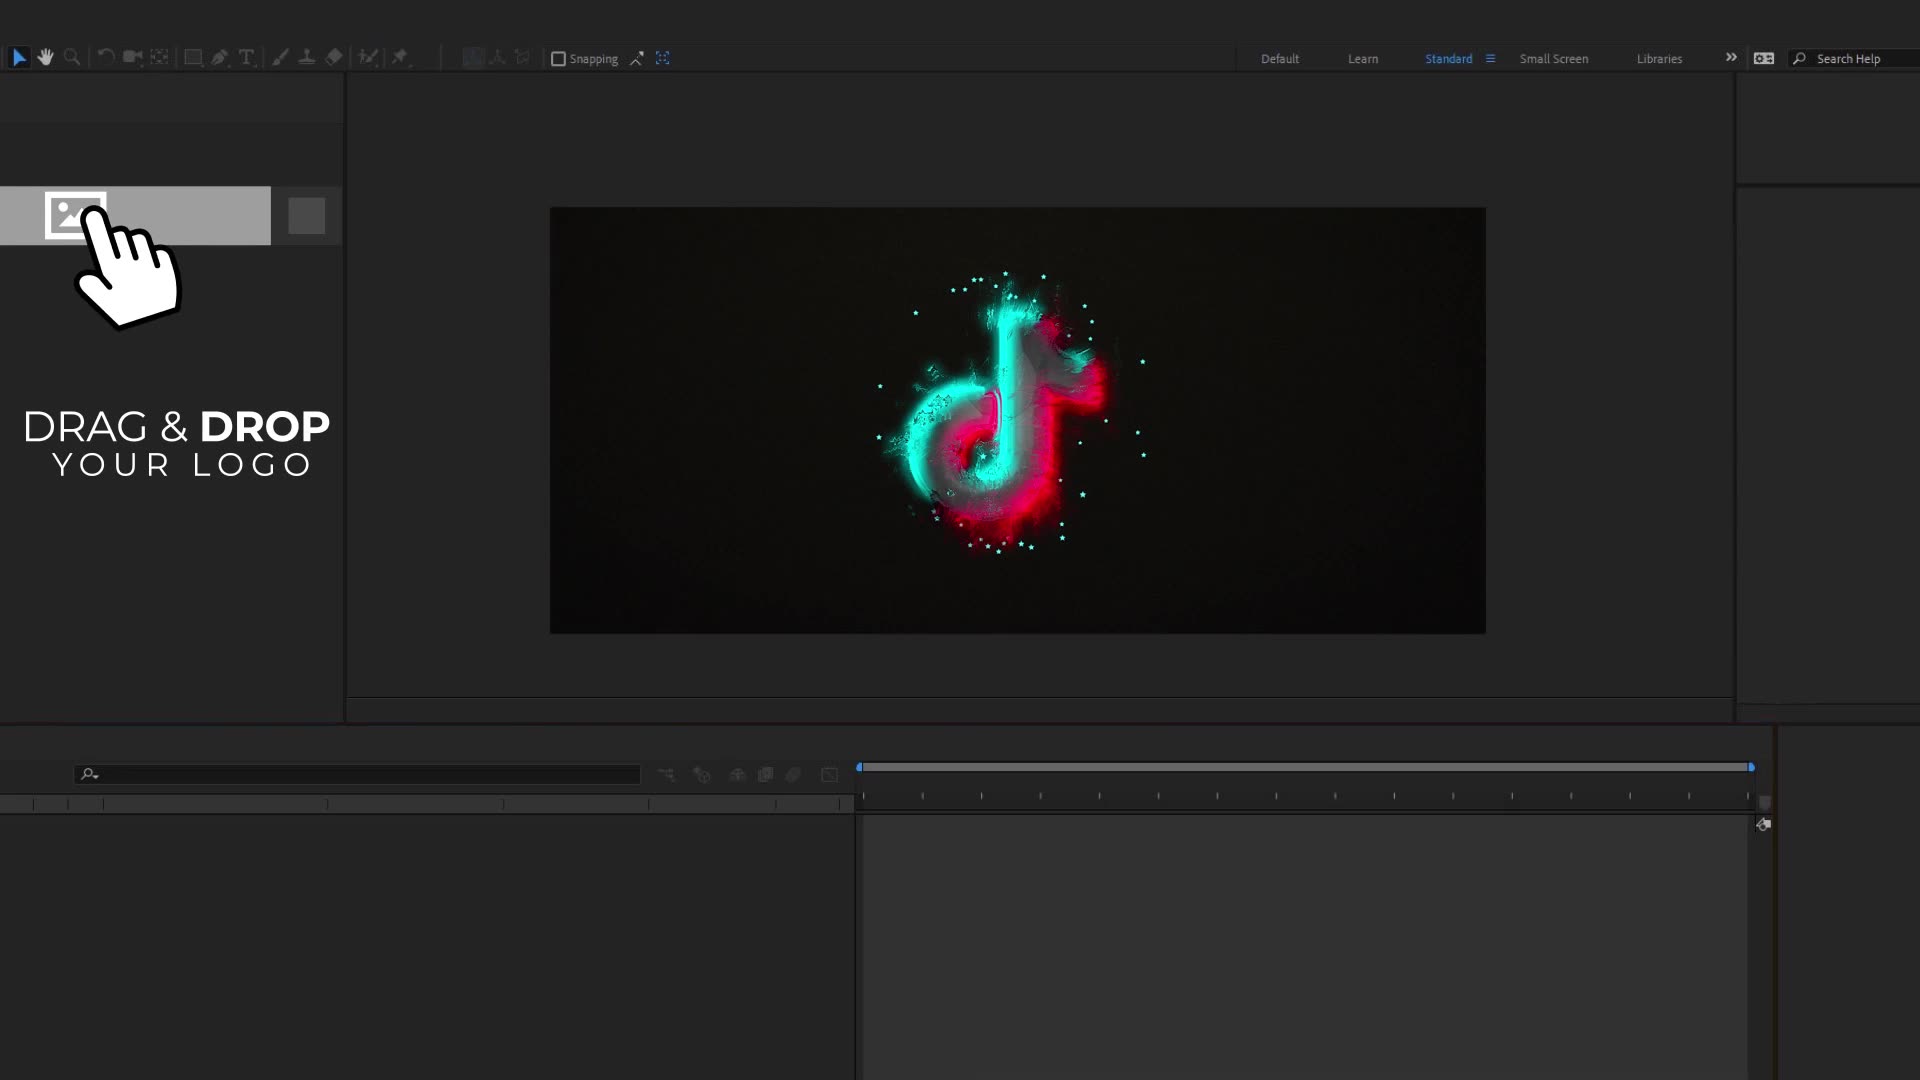Select the Clone Stamp tool

pos(307,58)
